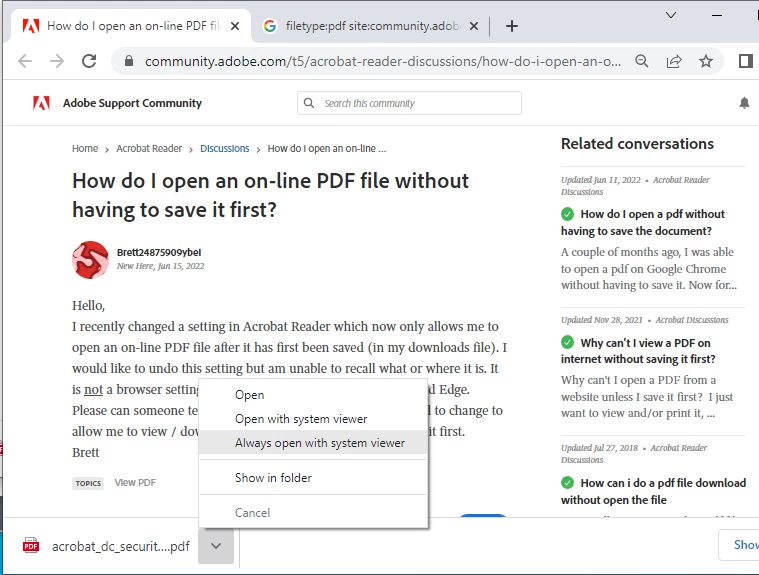The width and height of the screenshot is (759, 575).
Task: Focus the 'Search this community' field
Action: coord(410,103)
